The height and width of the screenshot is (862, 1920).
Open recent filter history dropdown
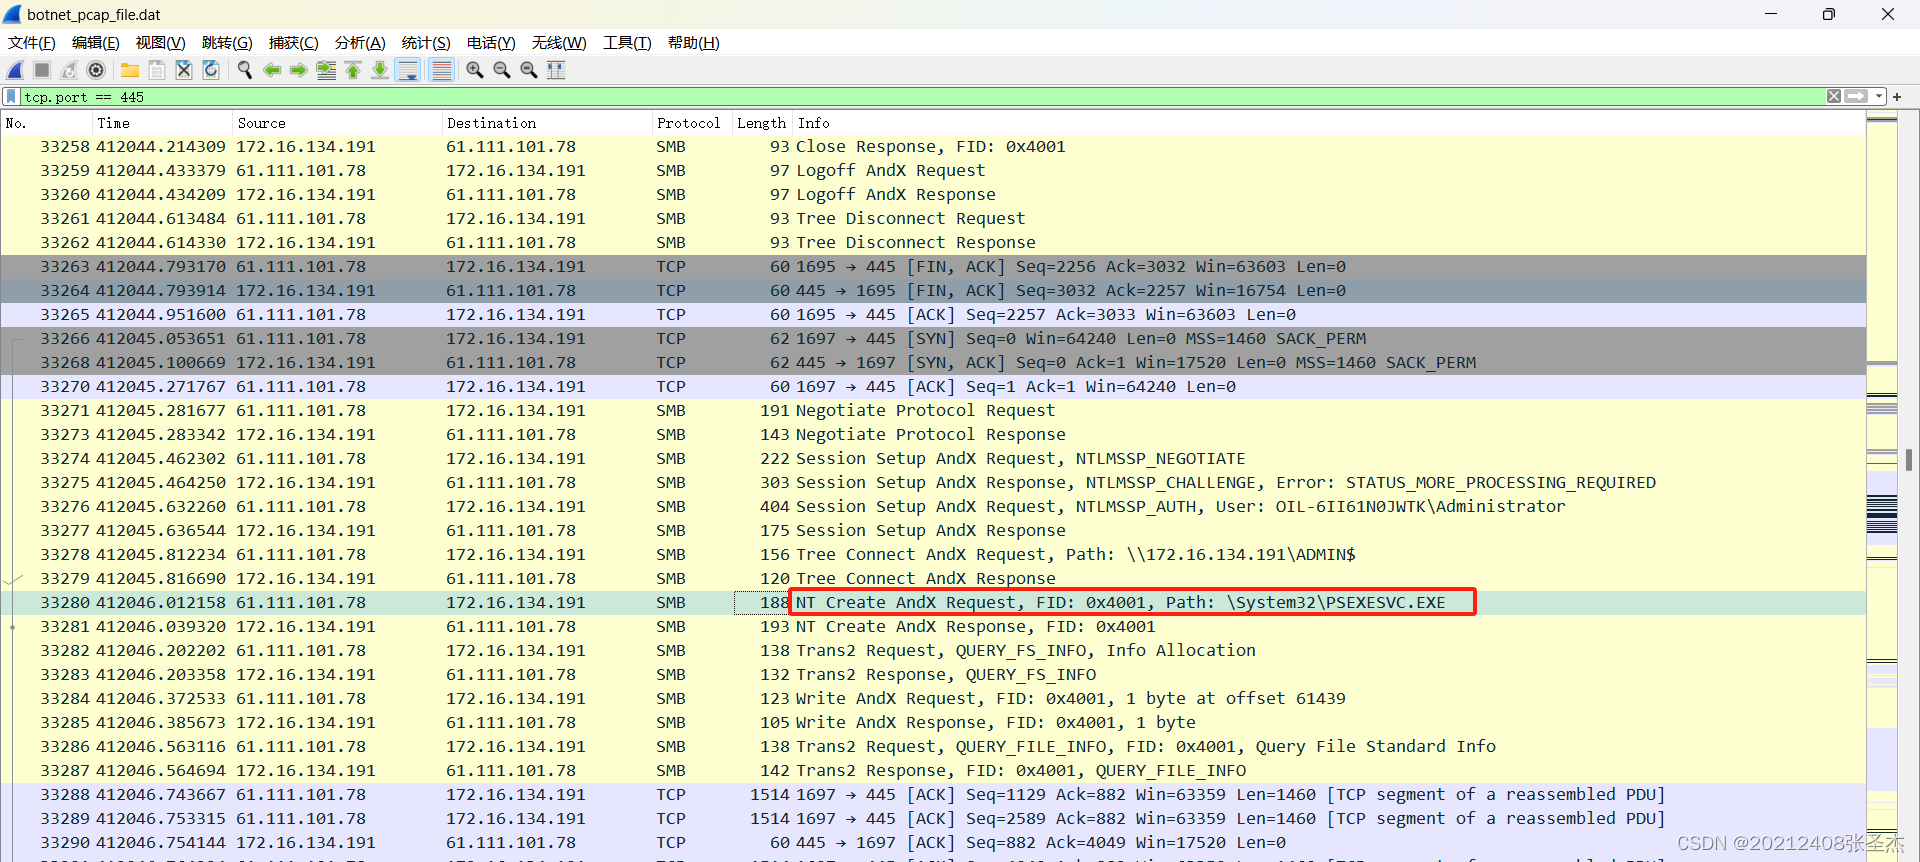[x=1879, y=97]
